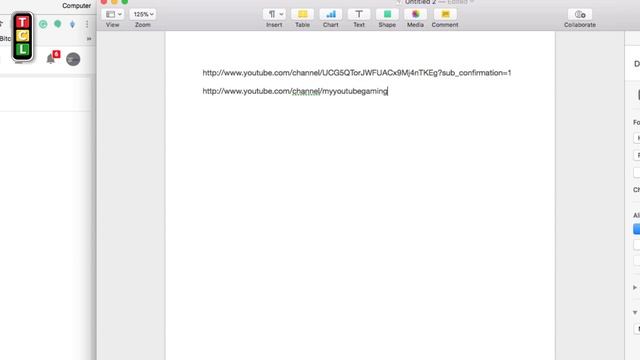640x360 pixels.
Task: Add a Text box from toolbar
Action: [359, 14]
